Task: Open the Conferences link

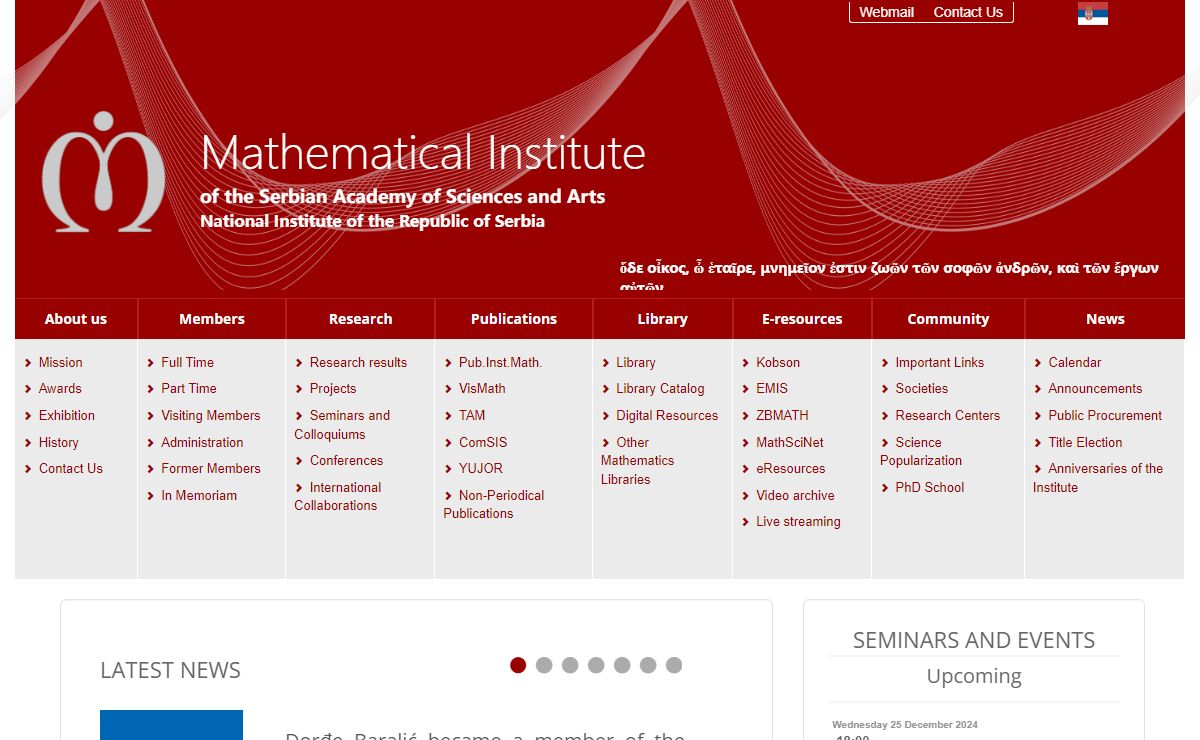Action: pyautogui.click(x=346, y=460)
